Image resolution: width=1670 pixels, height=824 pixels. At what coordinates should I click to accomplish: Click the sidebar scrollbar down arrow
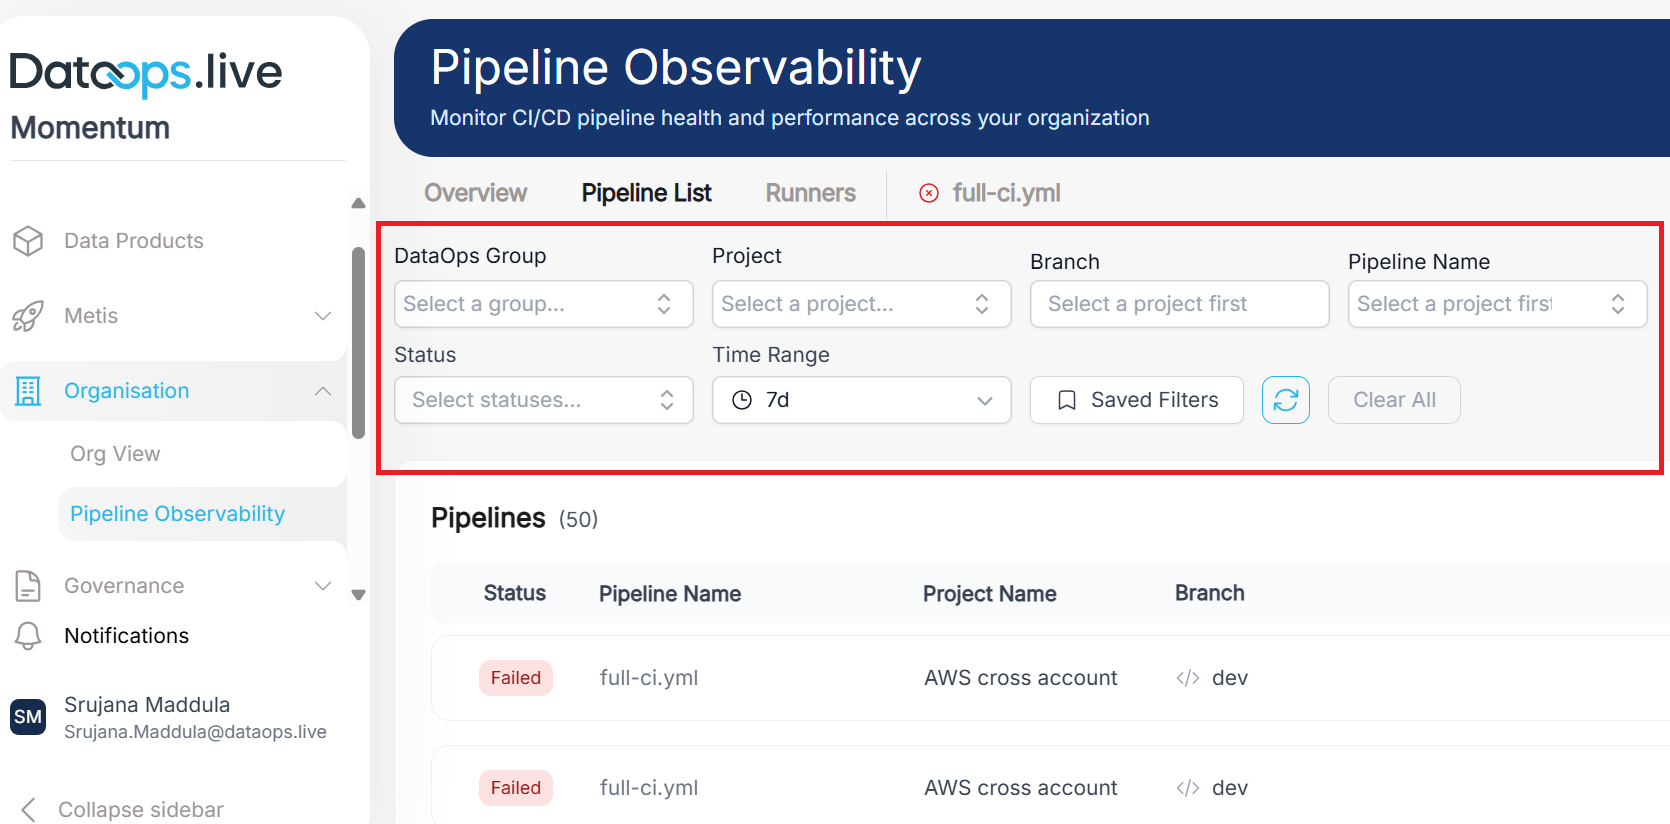(x=358, y=595)
